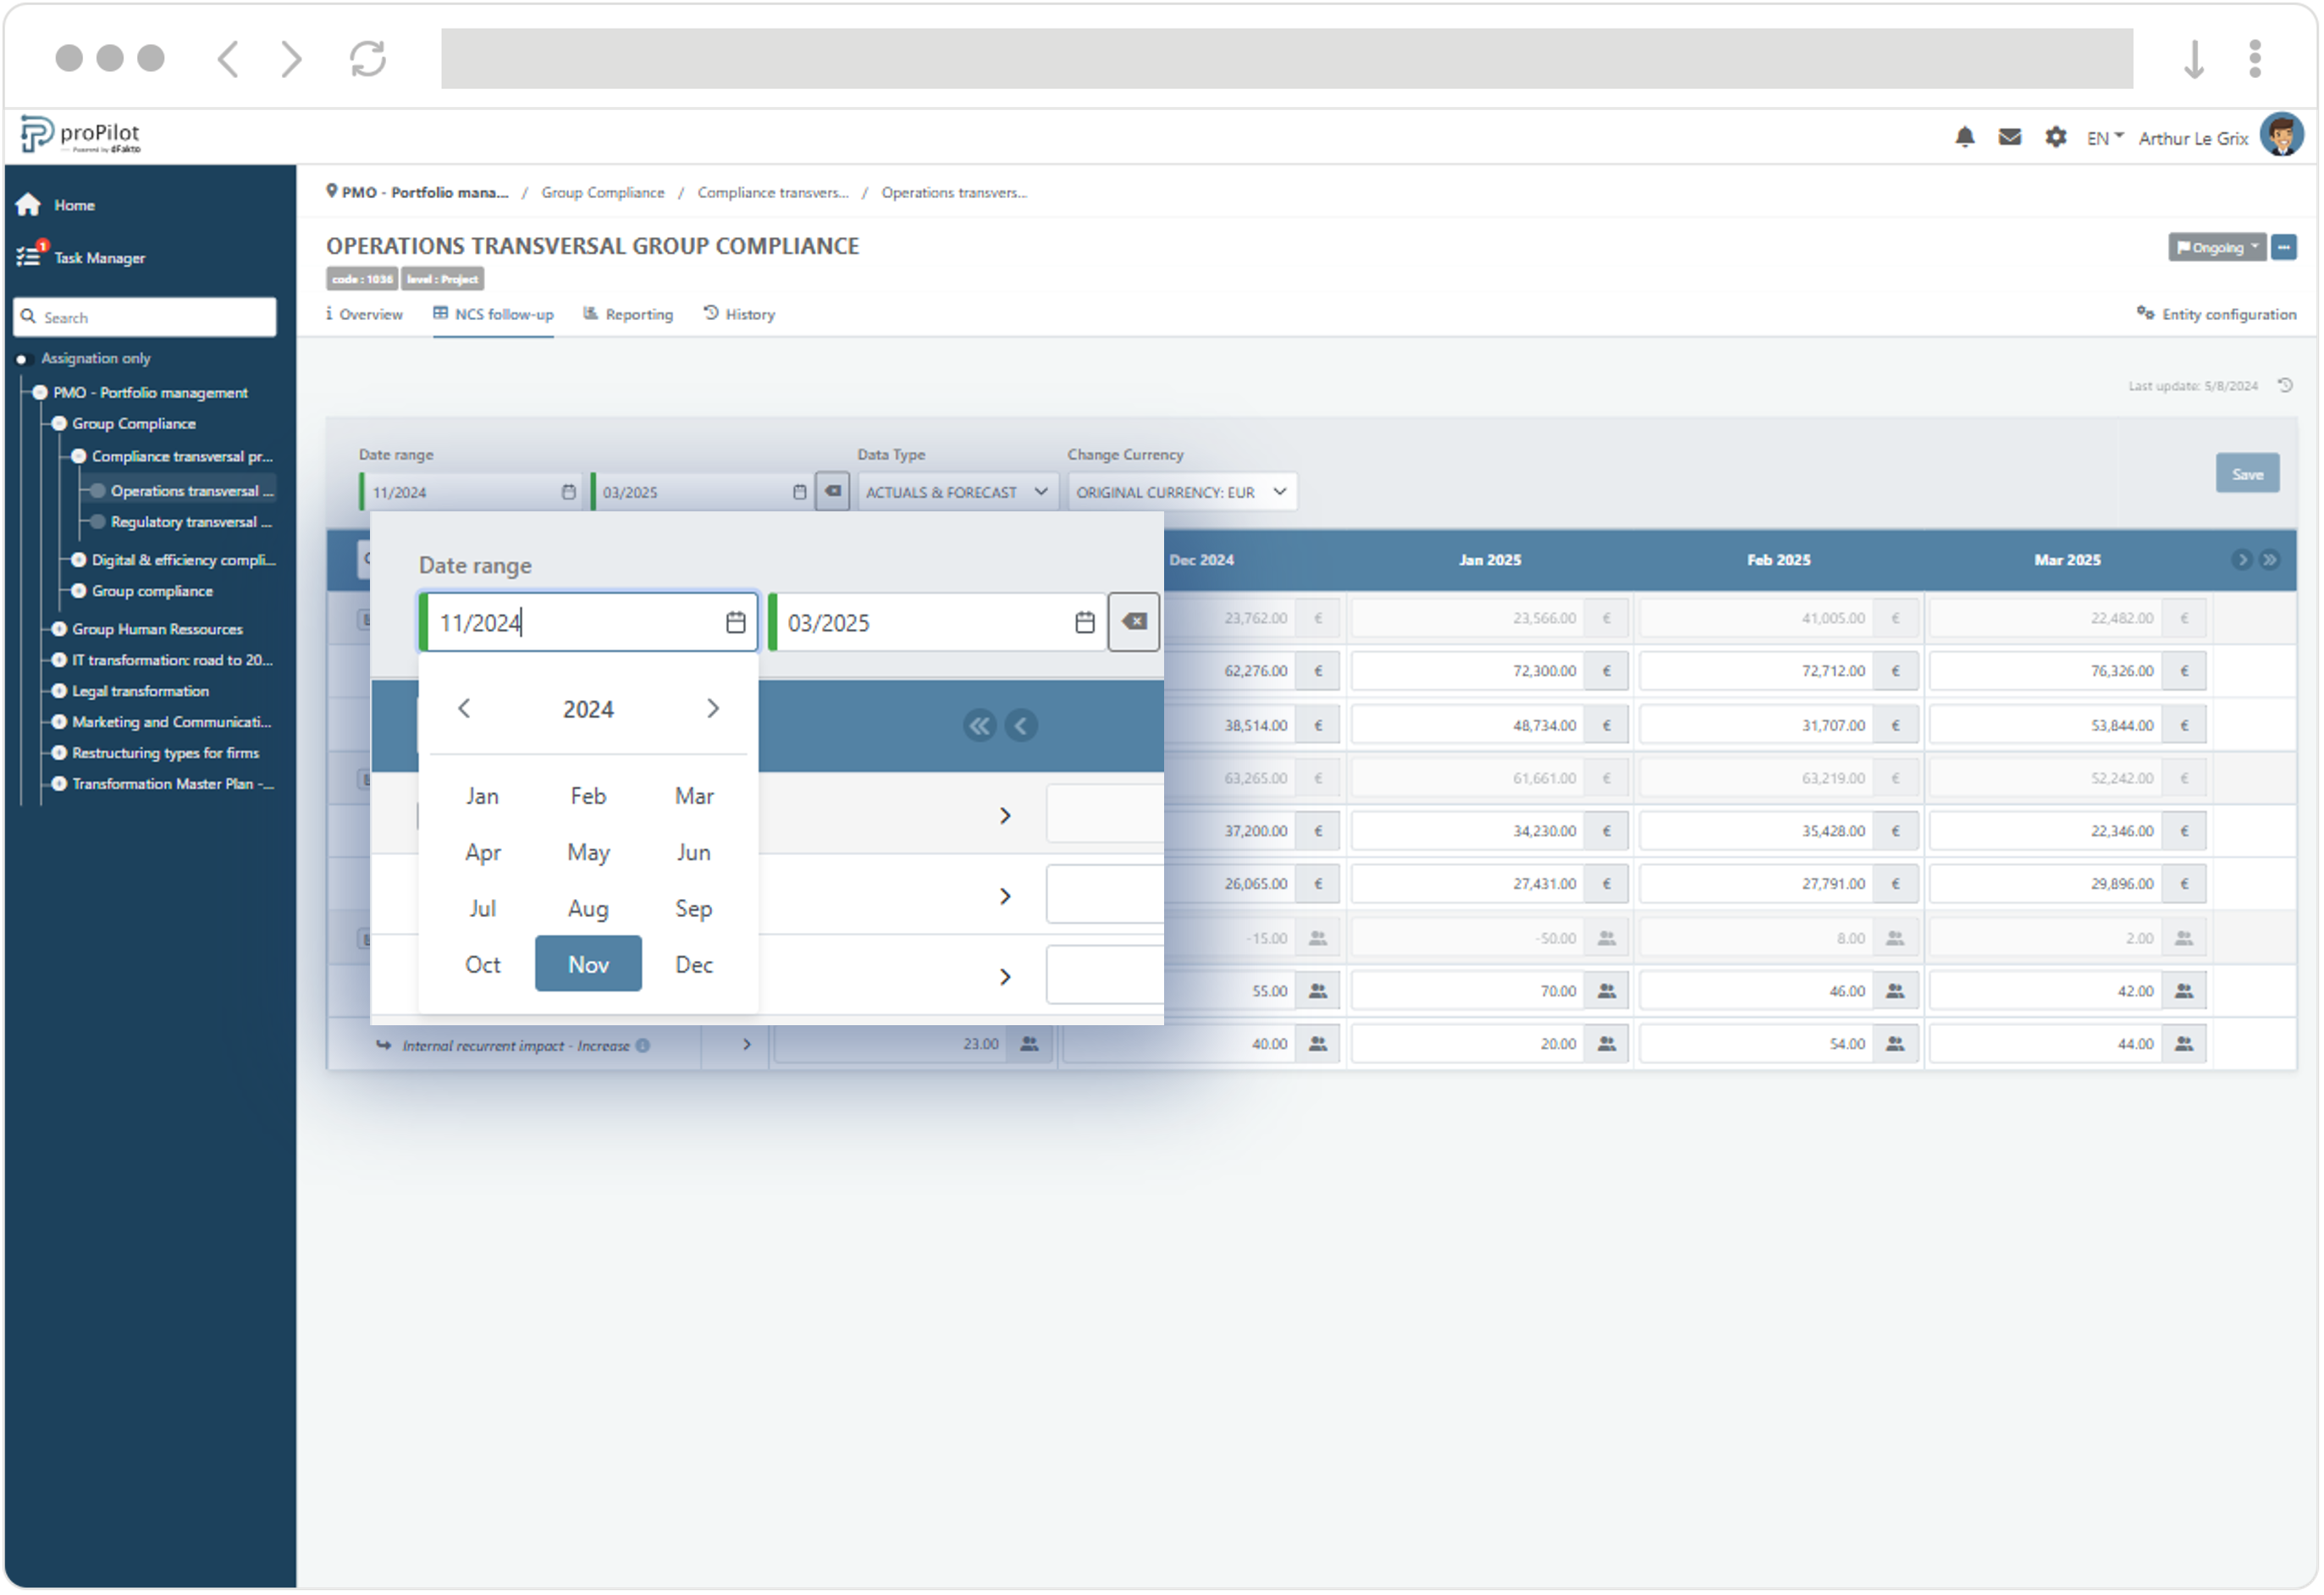Expand the Group Compliance tree item
Screen dimensions: 2324x1595
[58, 422]
